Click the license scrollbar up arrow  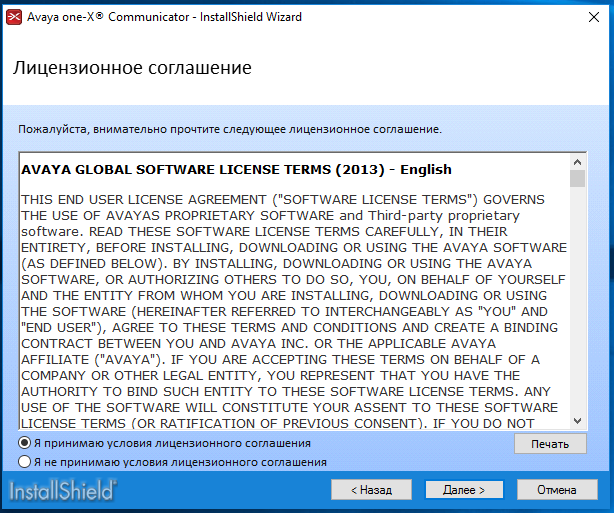[577, 162]
